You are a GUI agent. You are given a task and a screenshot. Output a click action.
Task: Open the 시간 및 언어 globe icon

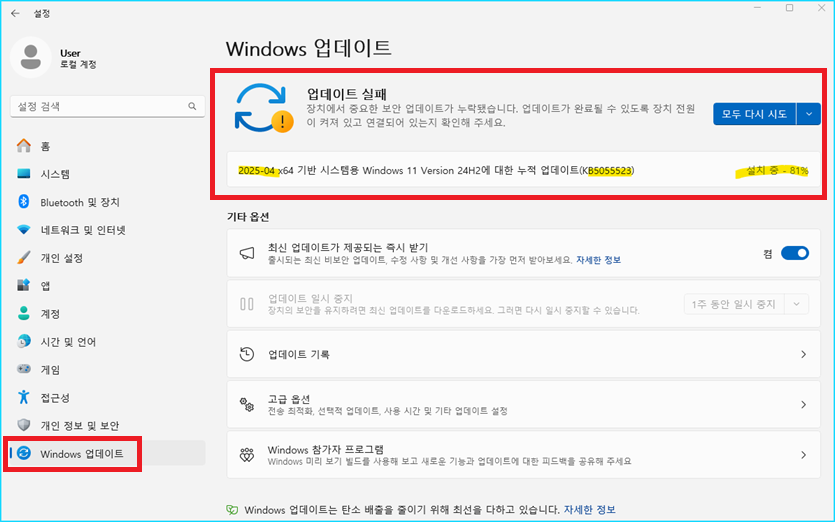coord(24,341)
